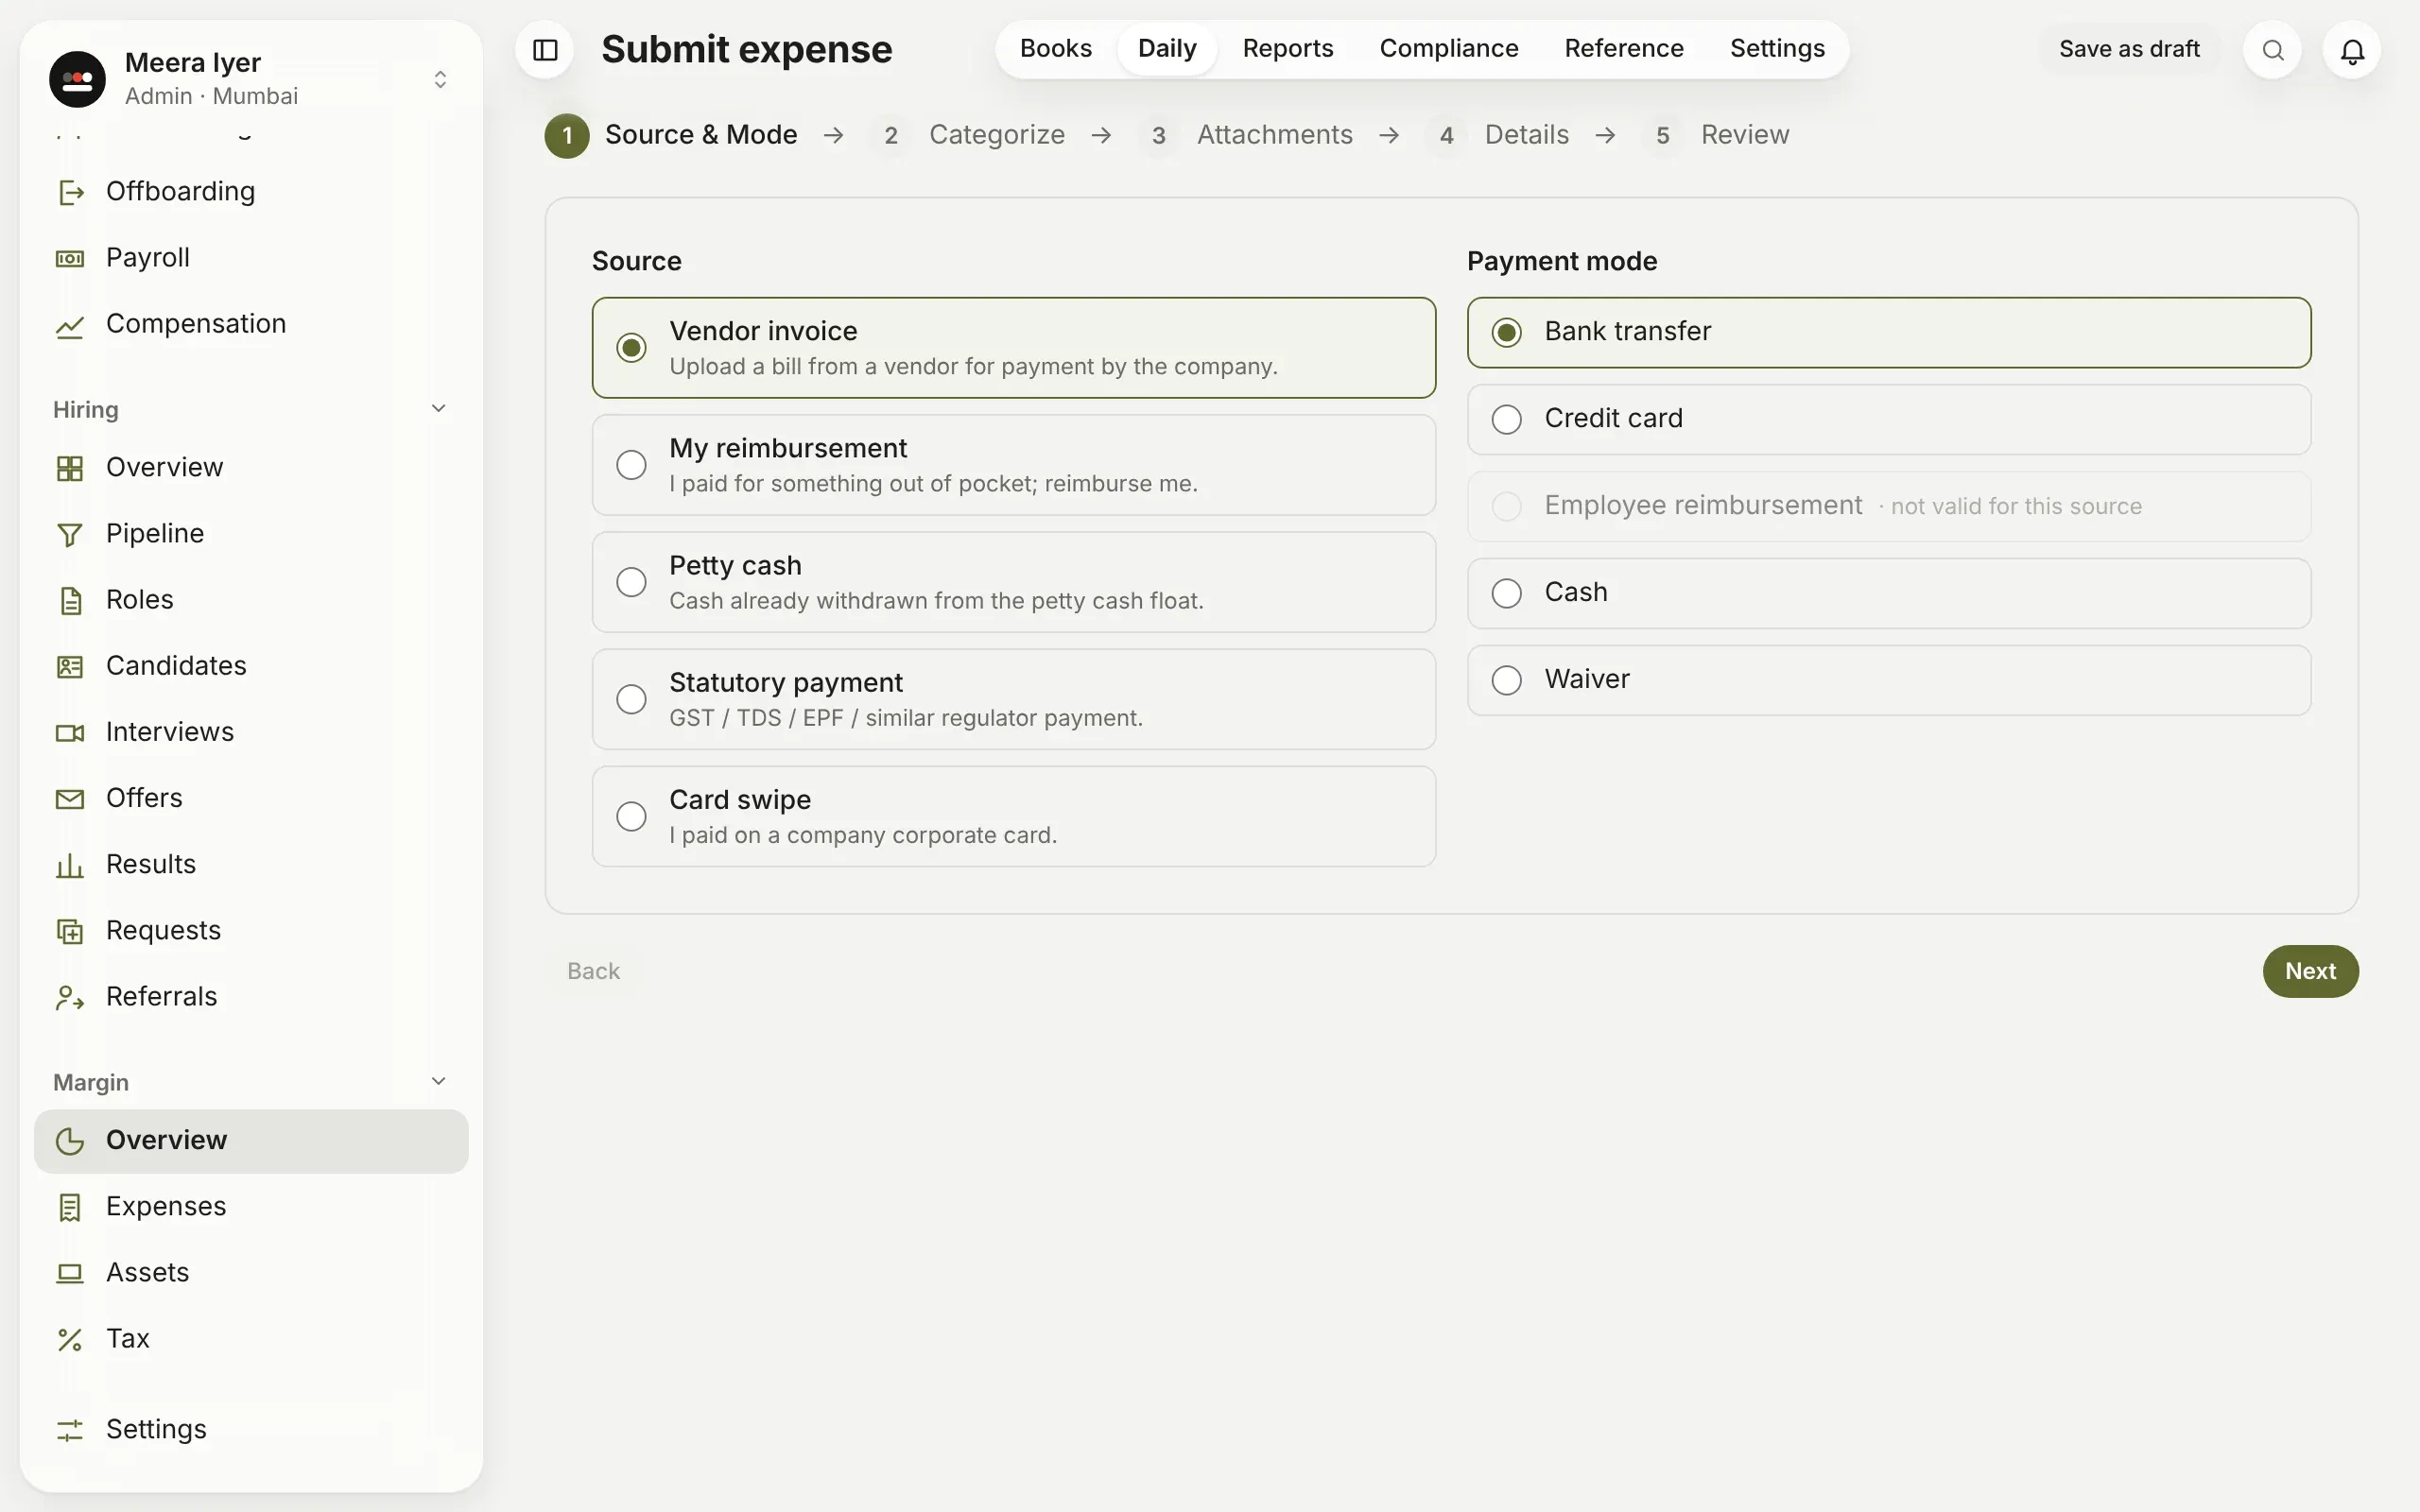Click the Margin Overview pie icon
The height and width of the screenshot is (1512, 2420).
coord(70,1141)
